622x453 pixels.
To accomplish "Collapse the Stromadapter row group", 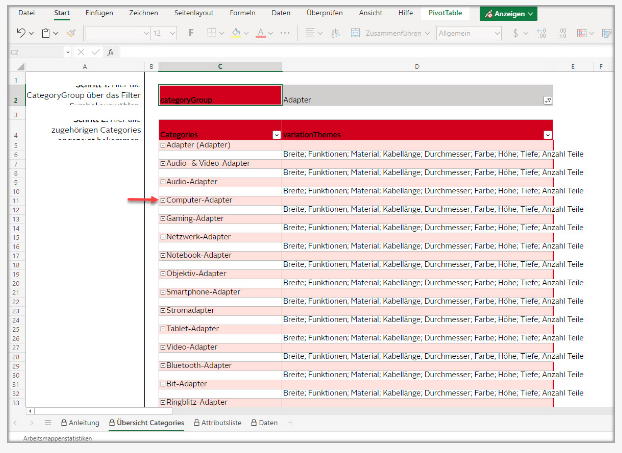I will pos(163,311).
